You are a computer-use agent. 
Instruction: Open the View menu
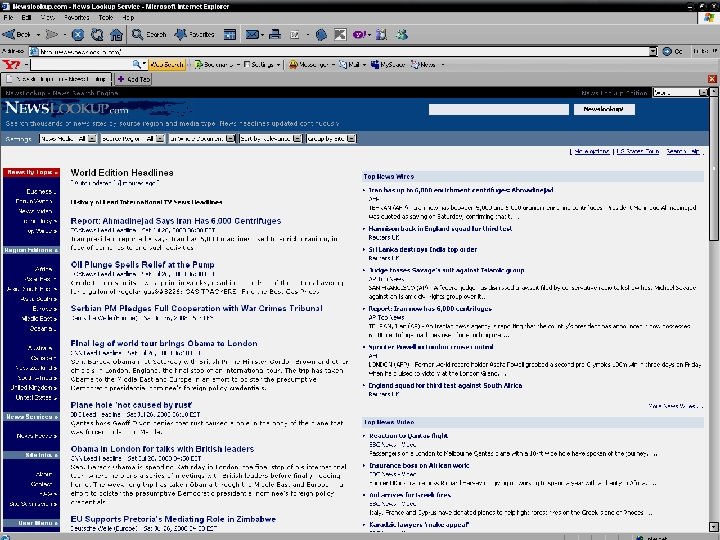47,17
